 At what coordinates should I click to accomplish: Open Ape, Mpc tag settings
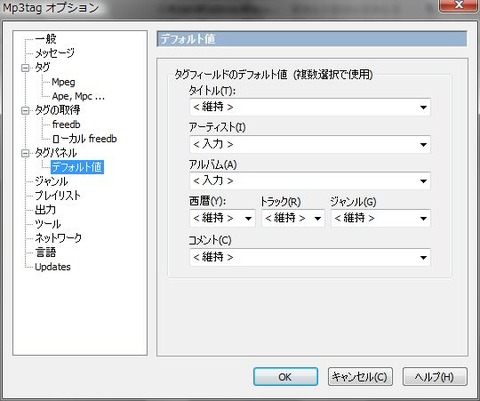(x=78, y=96)
